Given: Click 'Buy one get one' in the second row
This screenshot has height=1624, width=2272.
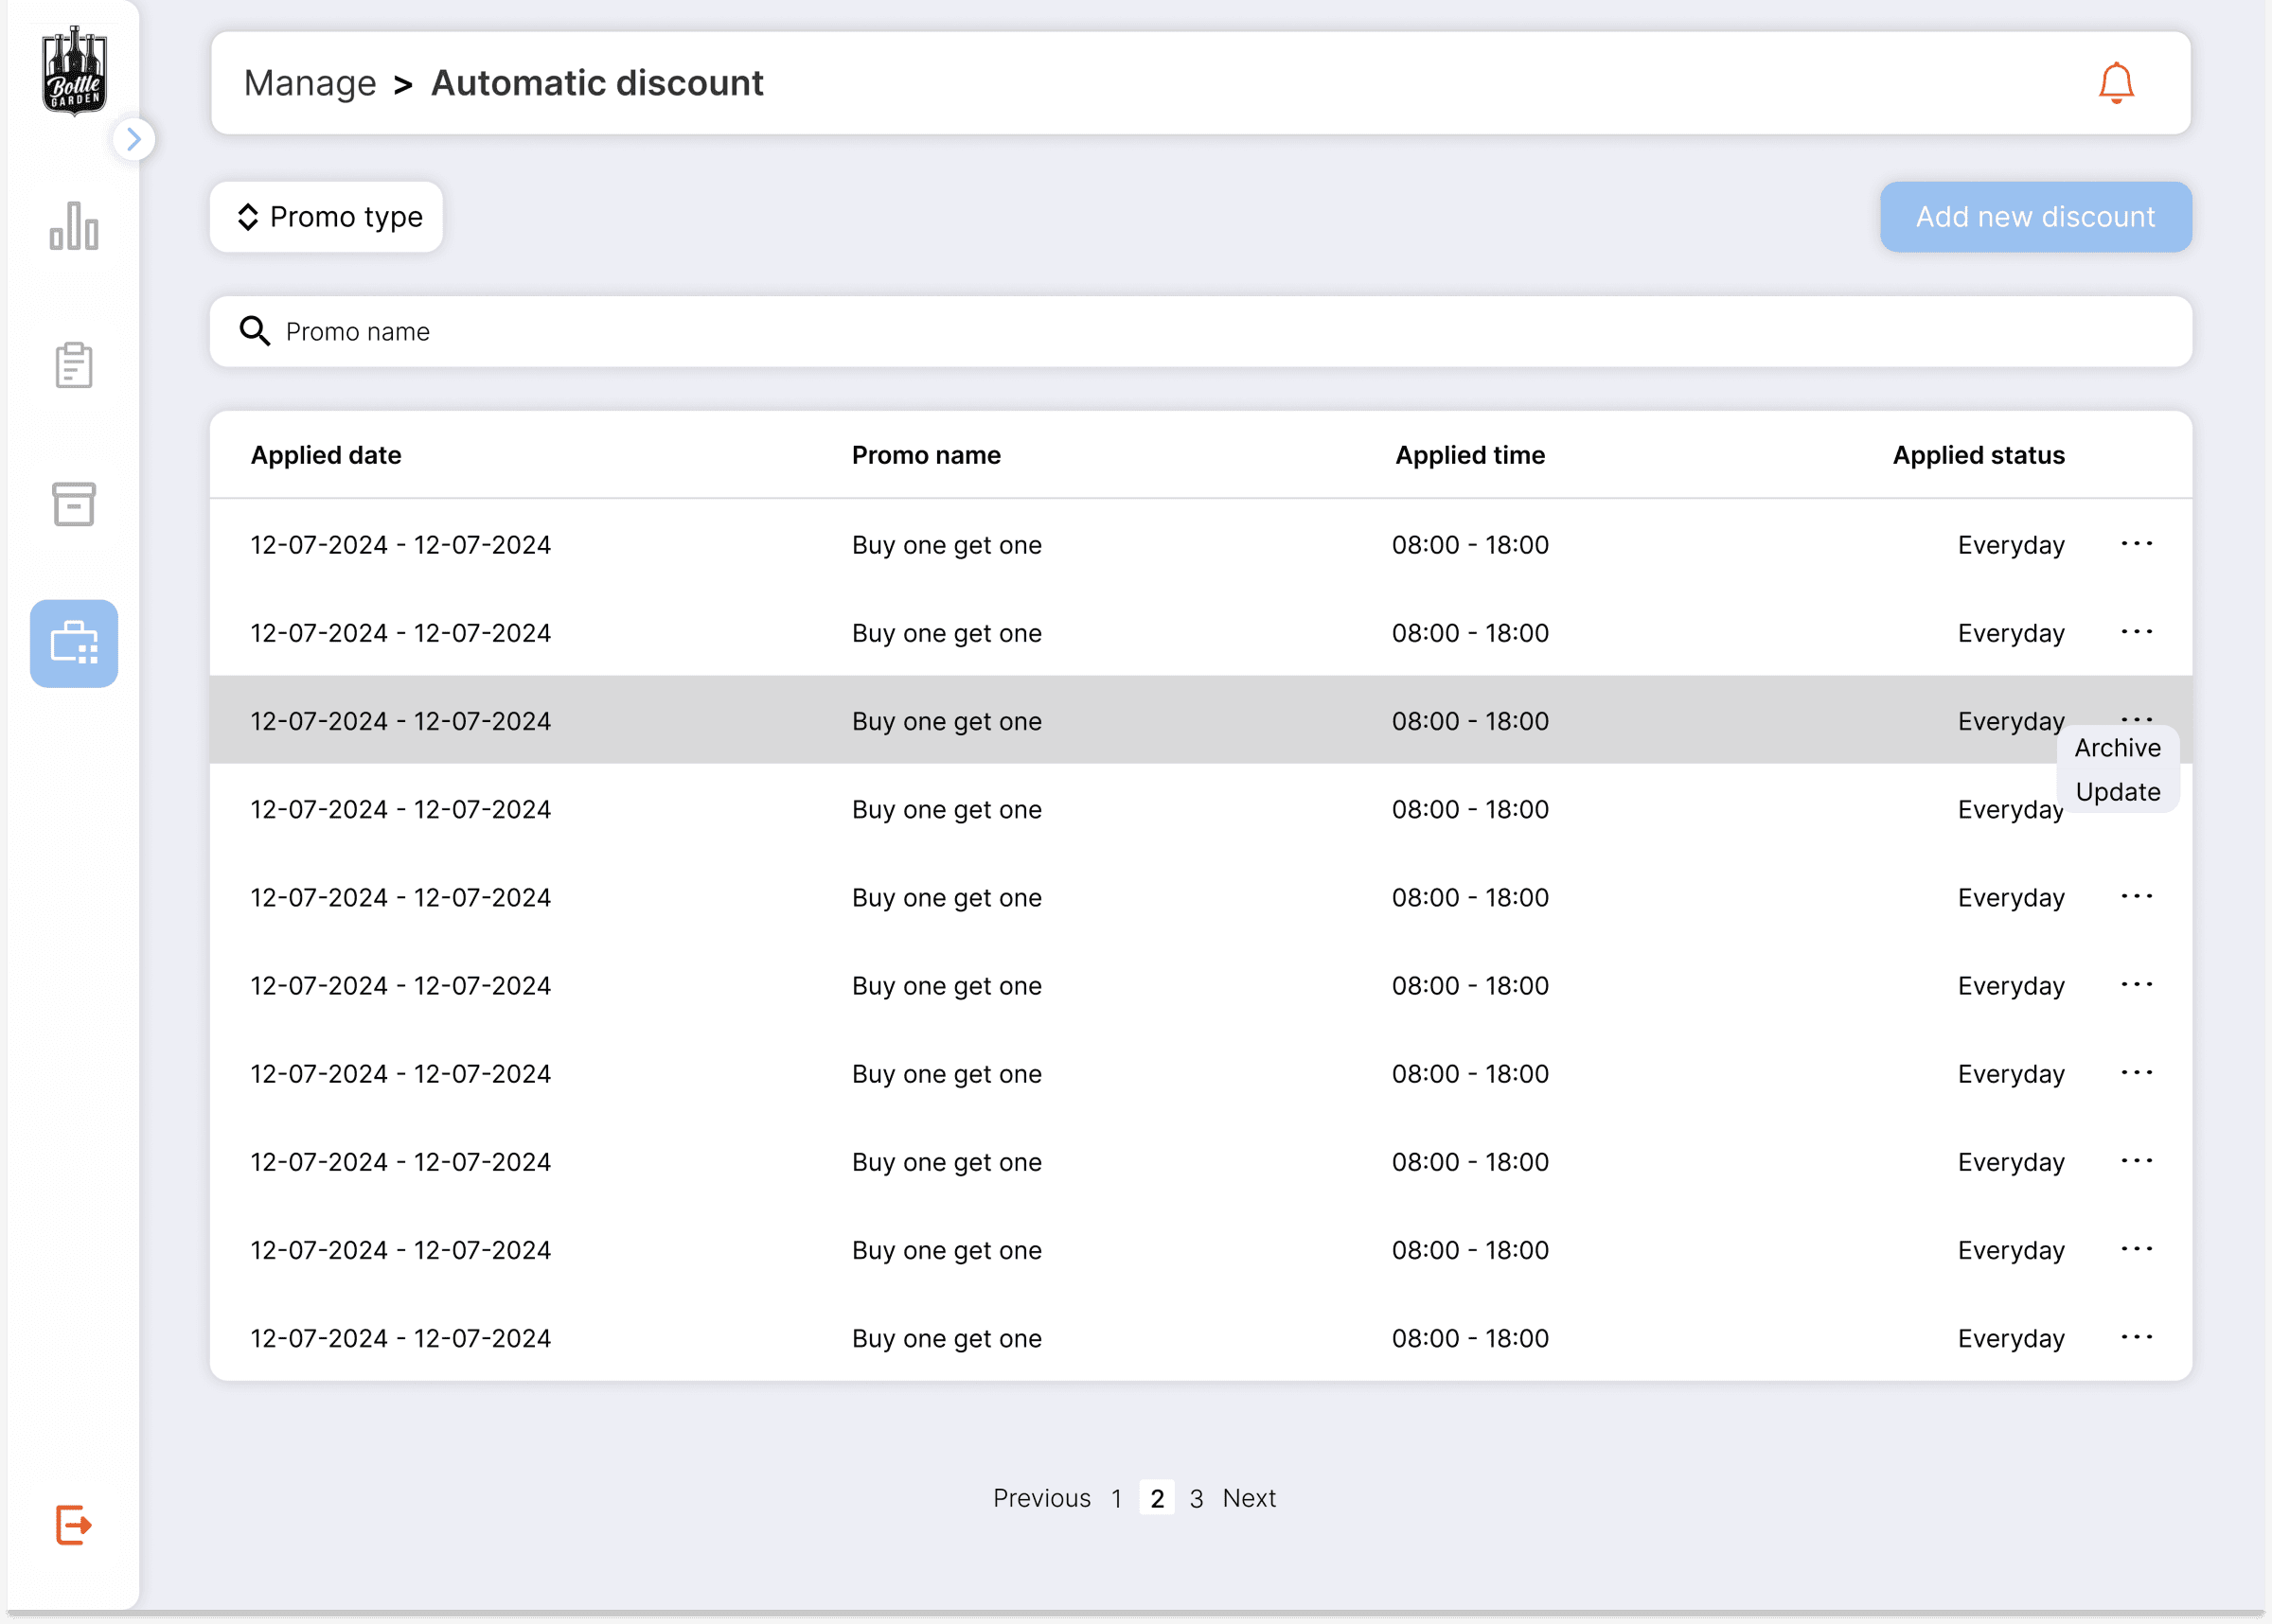Looking at the screenshot, I should (x=946, y=633).
